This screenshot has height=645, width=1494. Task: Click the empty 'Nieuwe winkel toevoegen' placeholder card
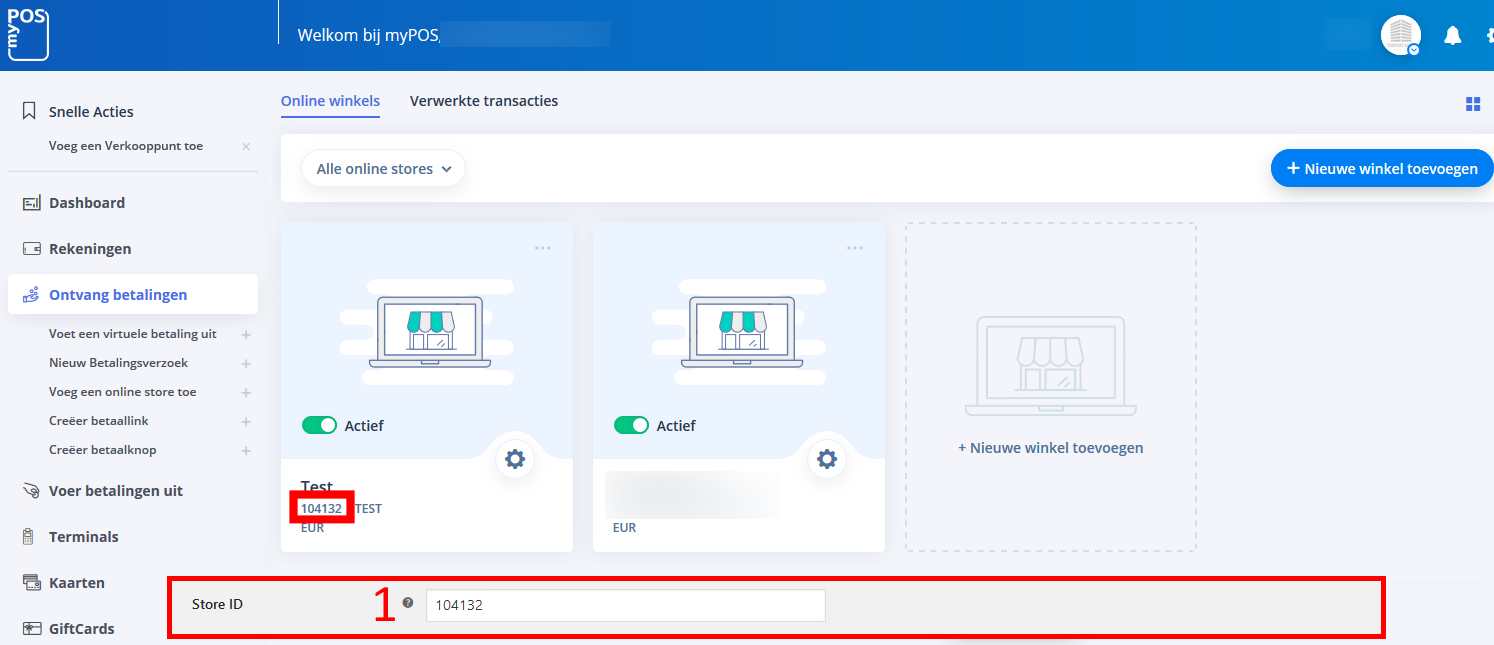tap(1050, 387)
